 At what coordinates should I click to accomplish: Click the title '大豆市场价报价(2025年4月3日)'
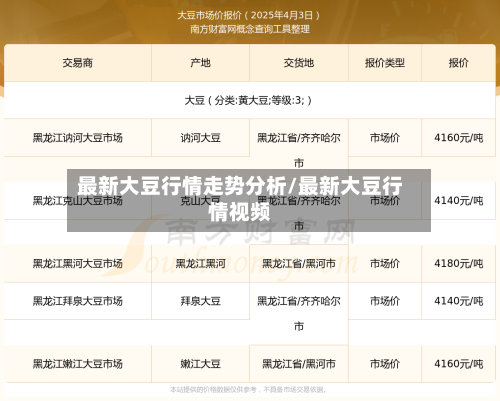pyautogui.click(x=249, y=15)
